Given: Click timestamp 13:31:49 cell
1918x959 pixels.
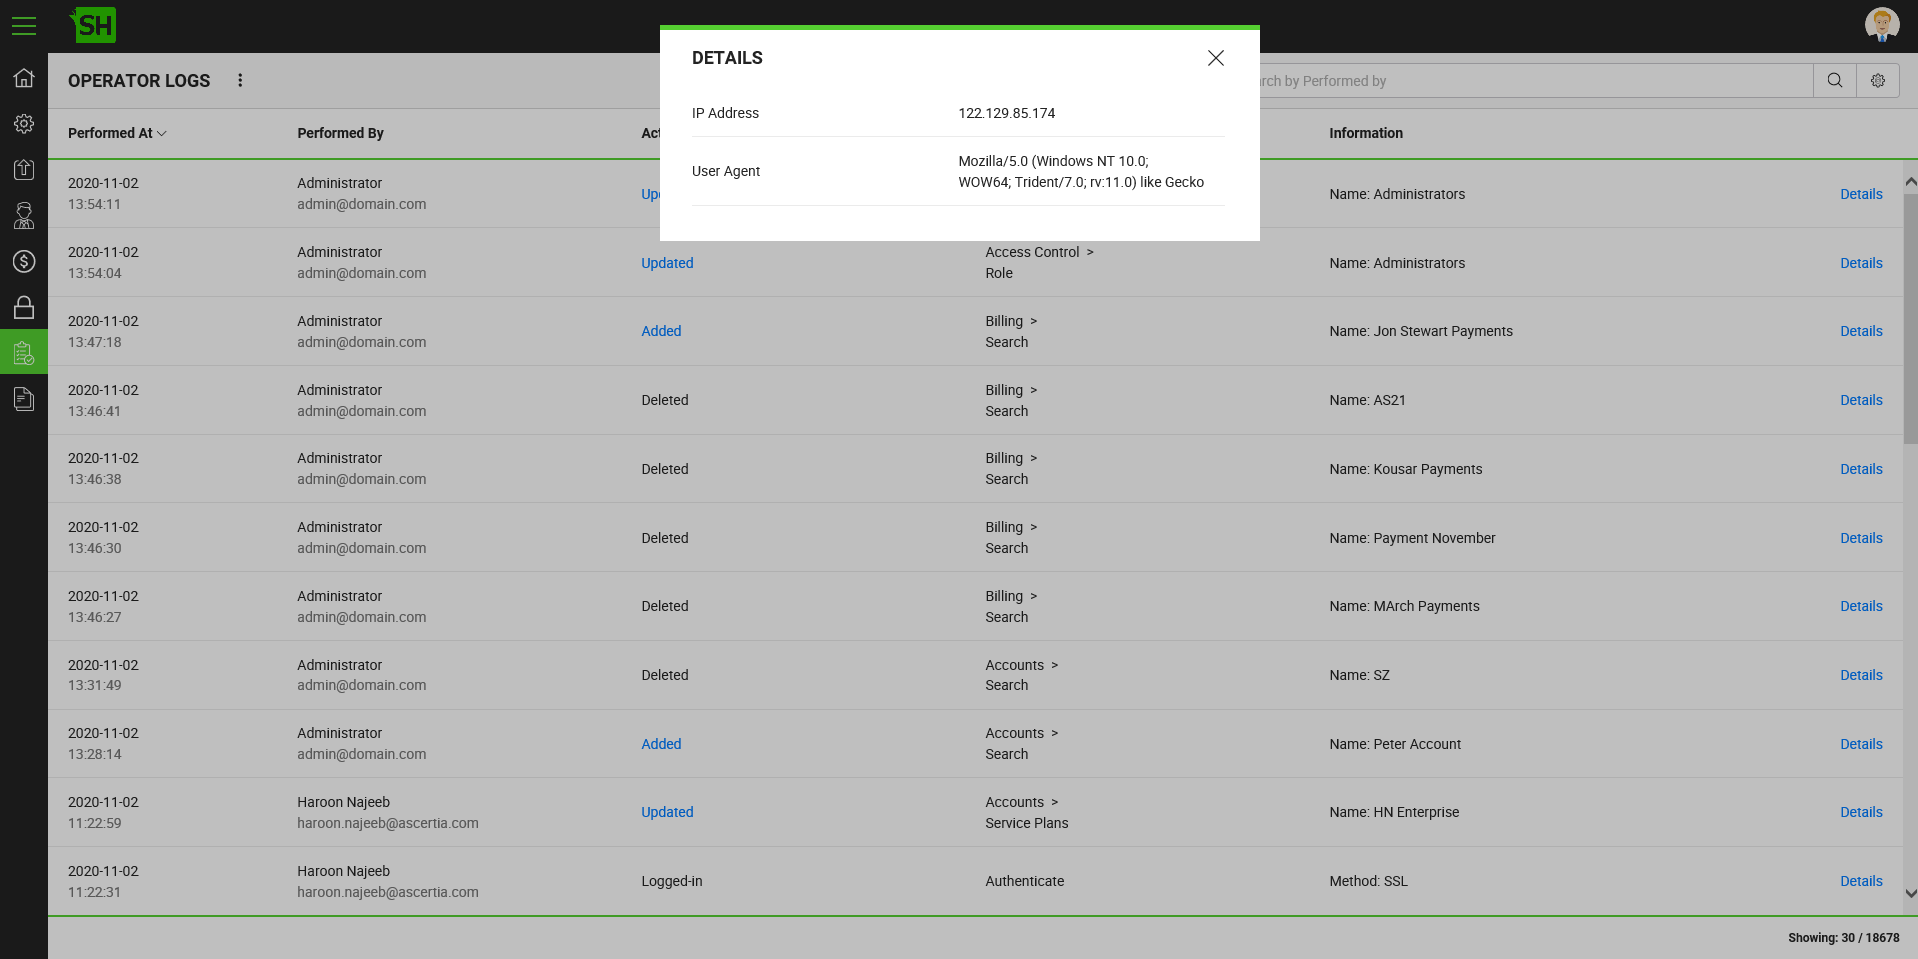Looking at the screenshot, I should point(95,685).
